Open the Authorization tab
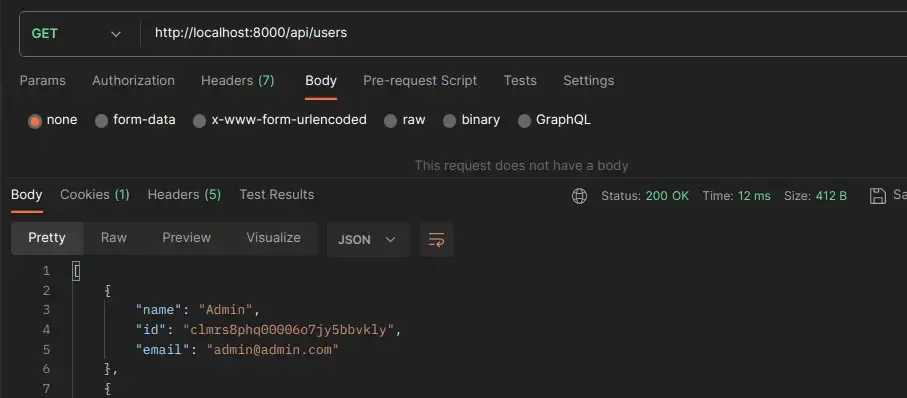The width and height of the screenshot is (907, 398). 133,80
